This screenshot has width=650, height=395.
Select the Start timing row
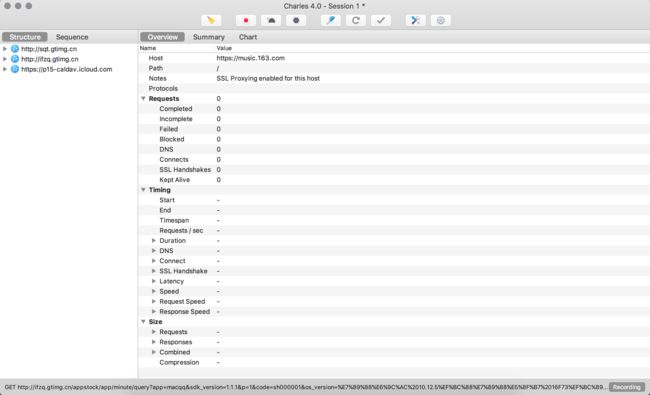click(394, 200)
